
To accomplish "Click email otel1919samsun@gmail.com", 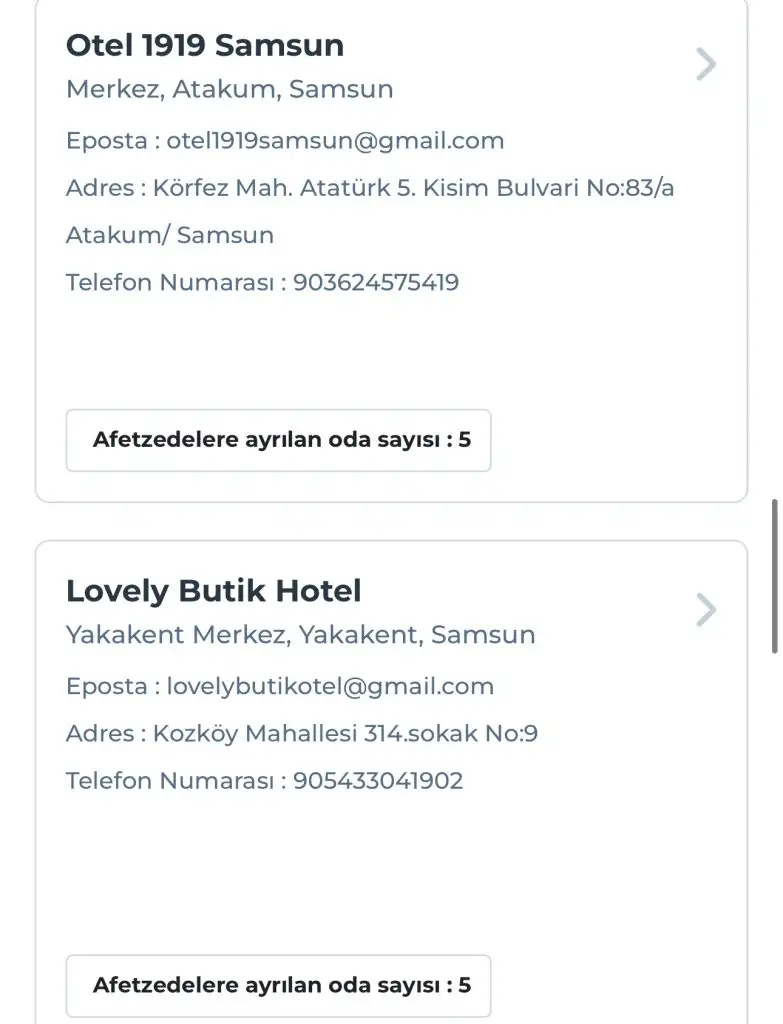I will (335, 141).
